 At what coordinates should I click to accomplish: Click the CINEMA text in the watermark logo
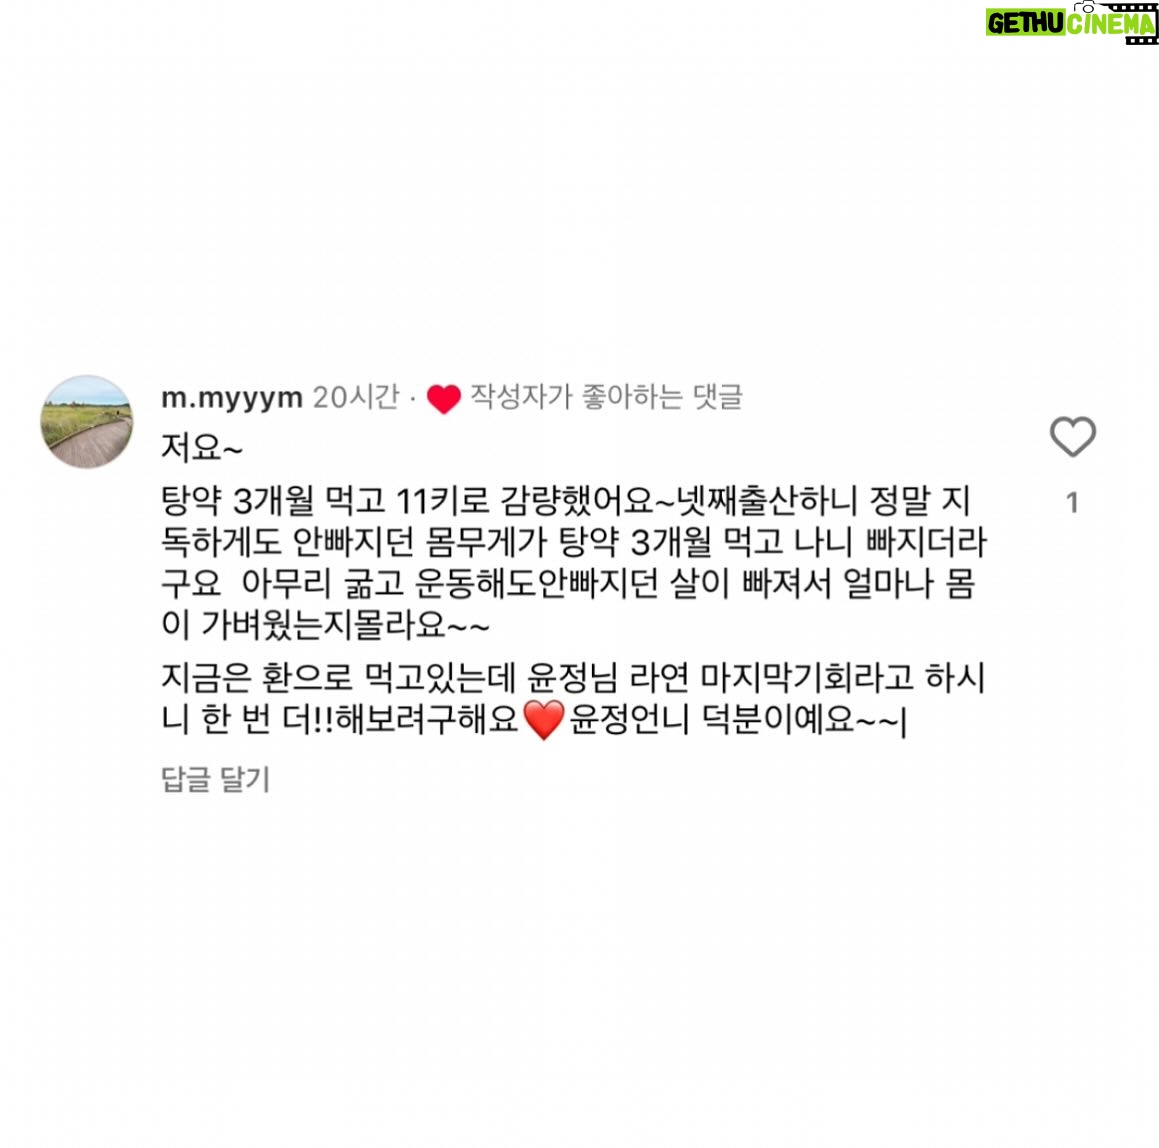pos(1110,24)
